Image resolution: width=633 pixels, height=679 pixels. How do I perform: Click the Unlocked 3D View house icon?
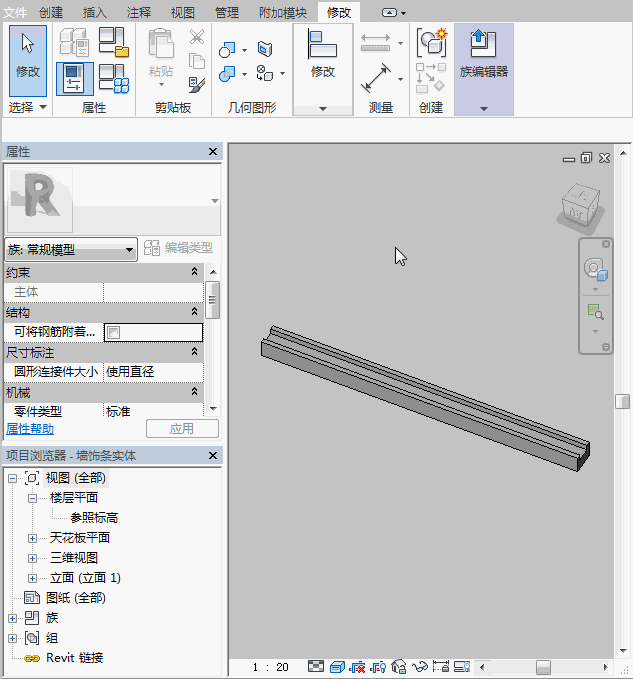(x=399, y=667)
